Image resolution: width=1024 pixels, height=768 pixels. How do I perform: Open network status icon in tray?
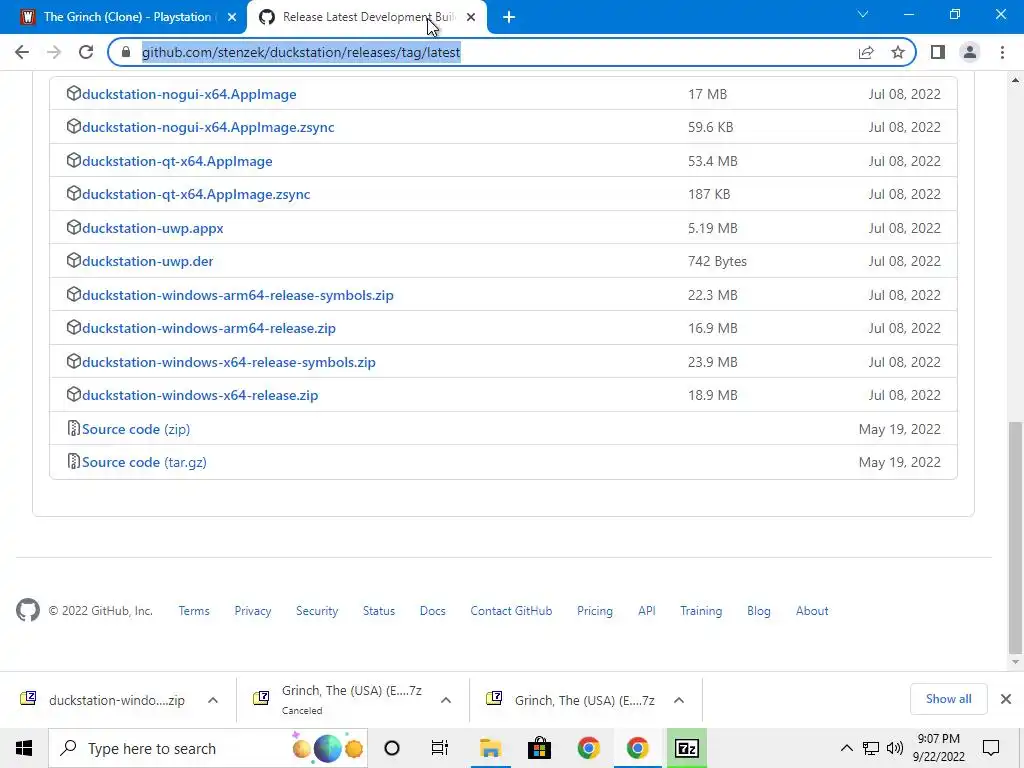871,748
